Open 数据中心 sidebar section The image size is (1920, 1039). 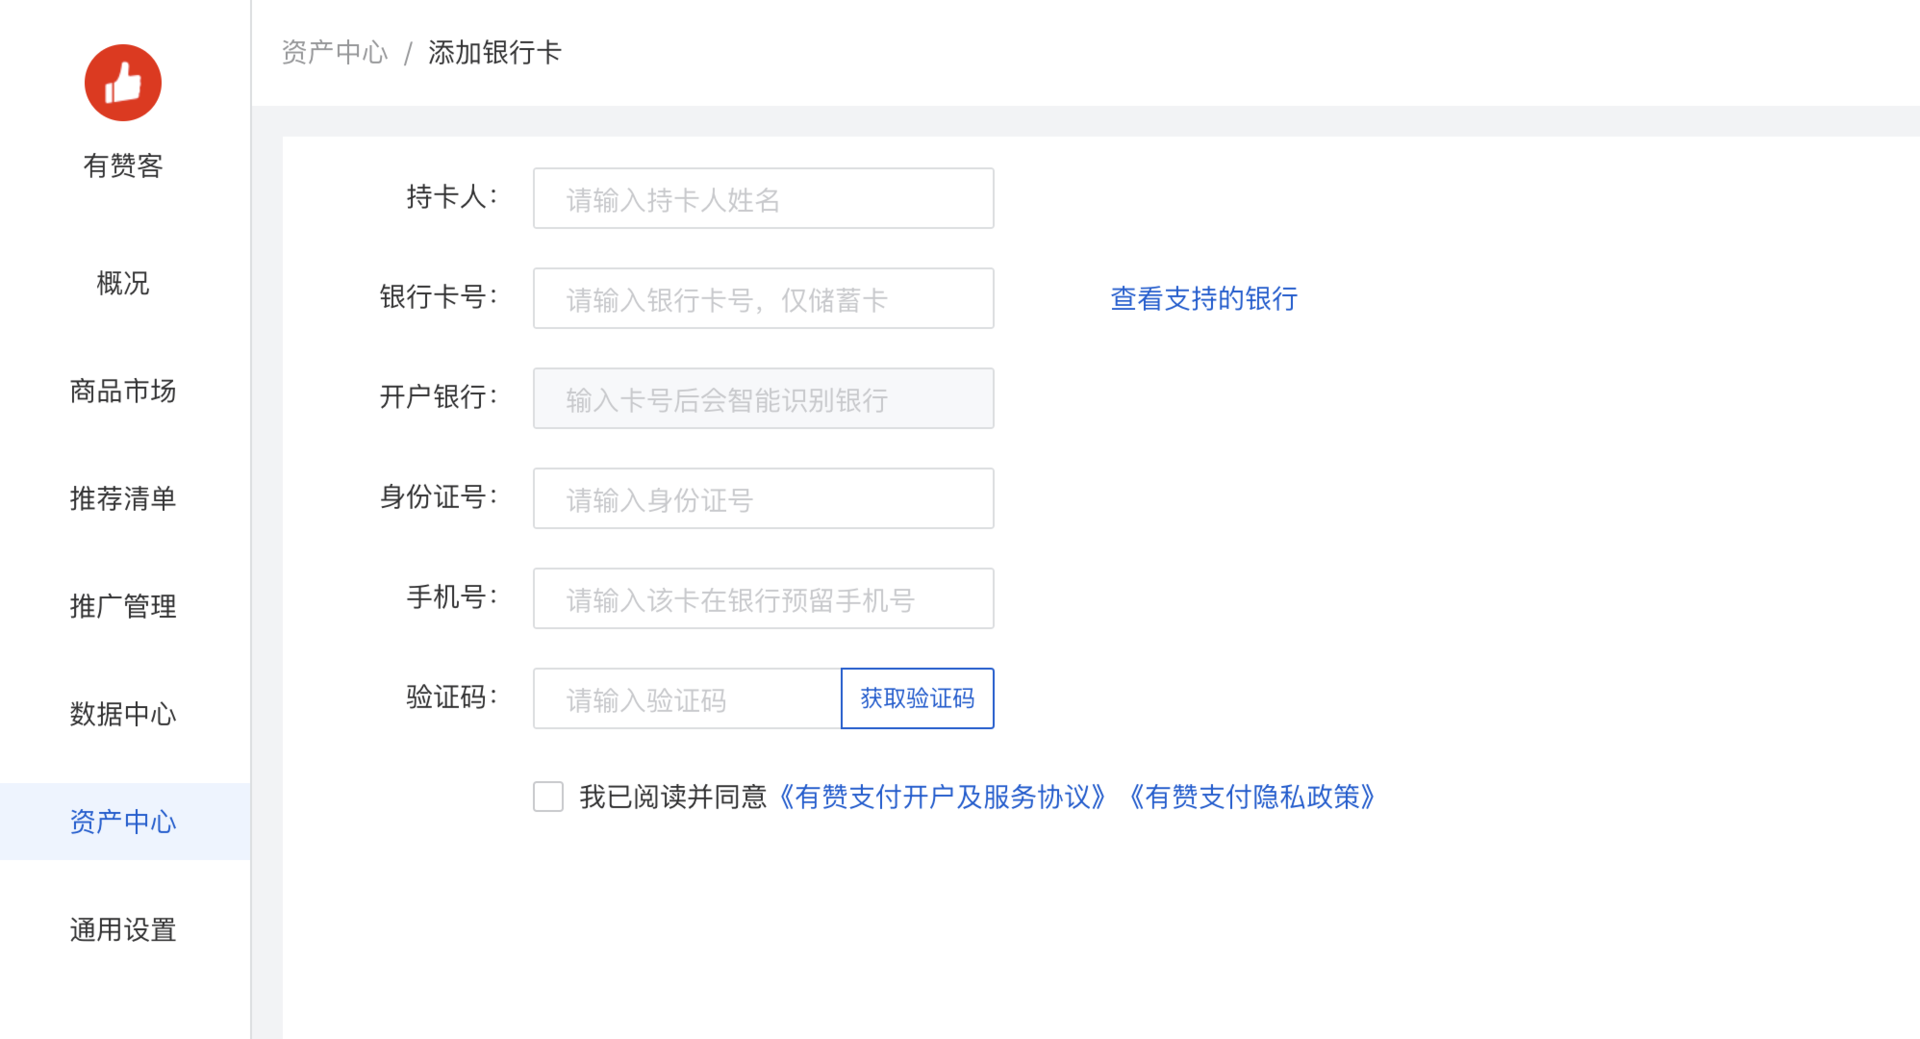123,714
